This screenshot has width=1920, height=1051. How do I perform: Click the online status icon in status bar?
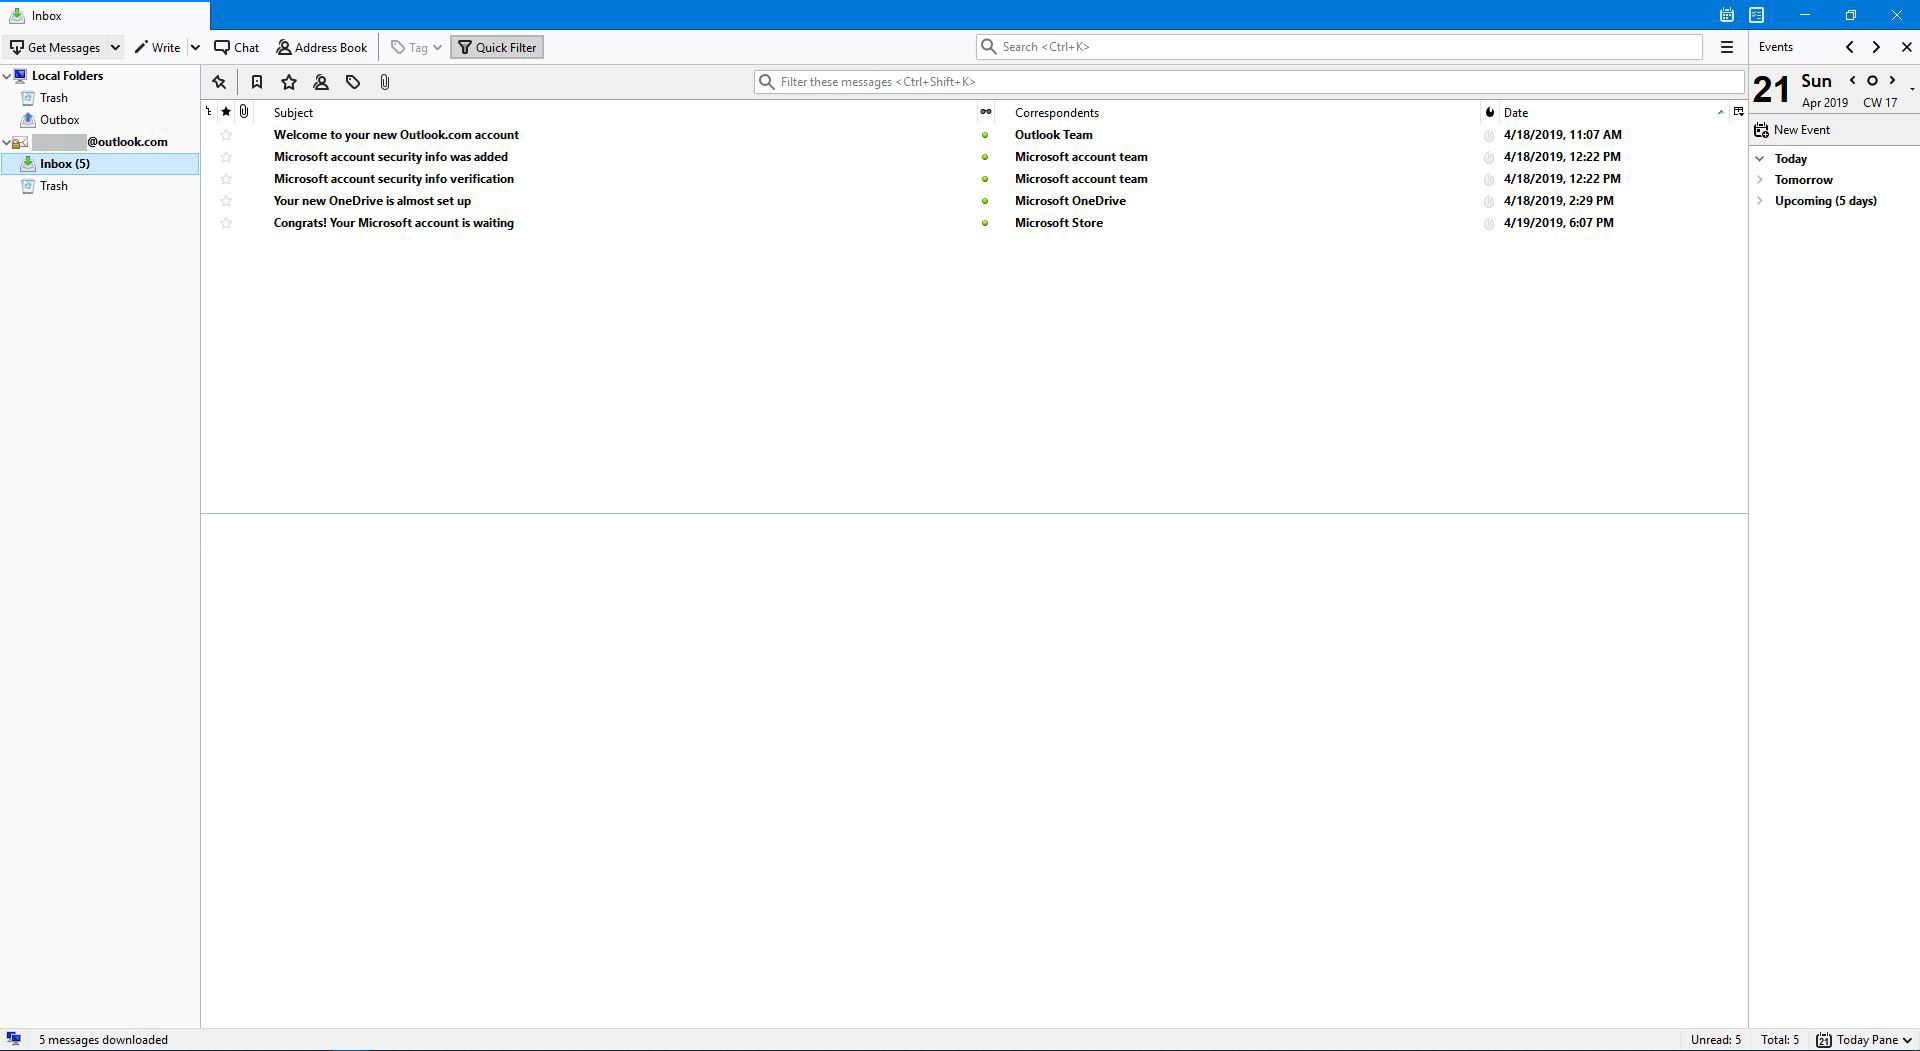[x=14, y=1039]
